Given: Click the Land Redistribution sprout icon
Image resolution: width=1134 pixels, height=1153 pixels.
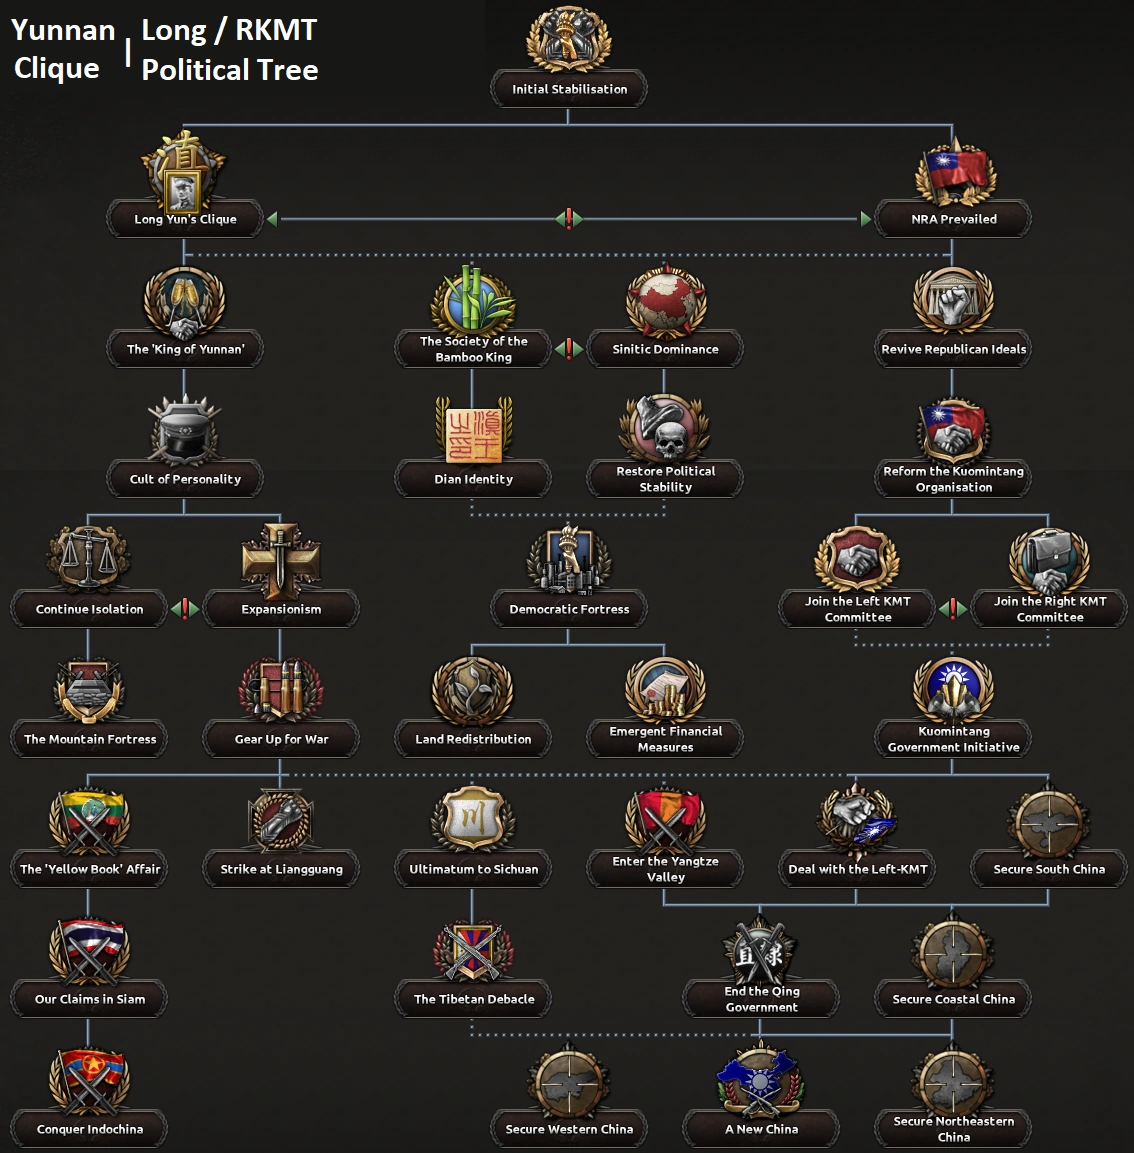Looking at the screenshot, I should 473,691.
